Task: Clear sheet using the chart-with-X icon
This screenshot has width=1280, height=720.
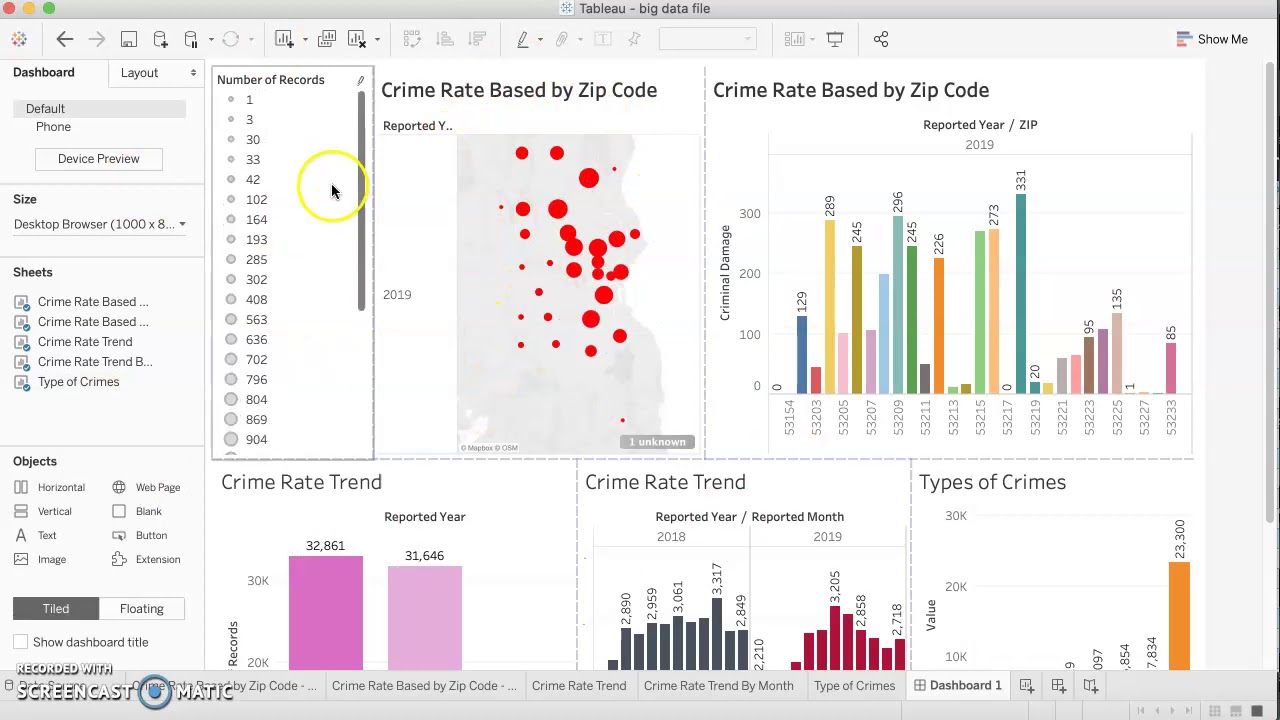Action: pos(357,39)
